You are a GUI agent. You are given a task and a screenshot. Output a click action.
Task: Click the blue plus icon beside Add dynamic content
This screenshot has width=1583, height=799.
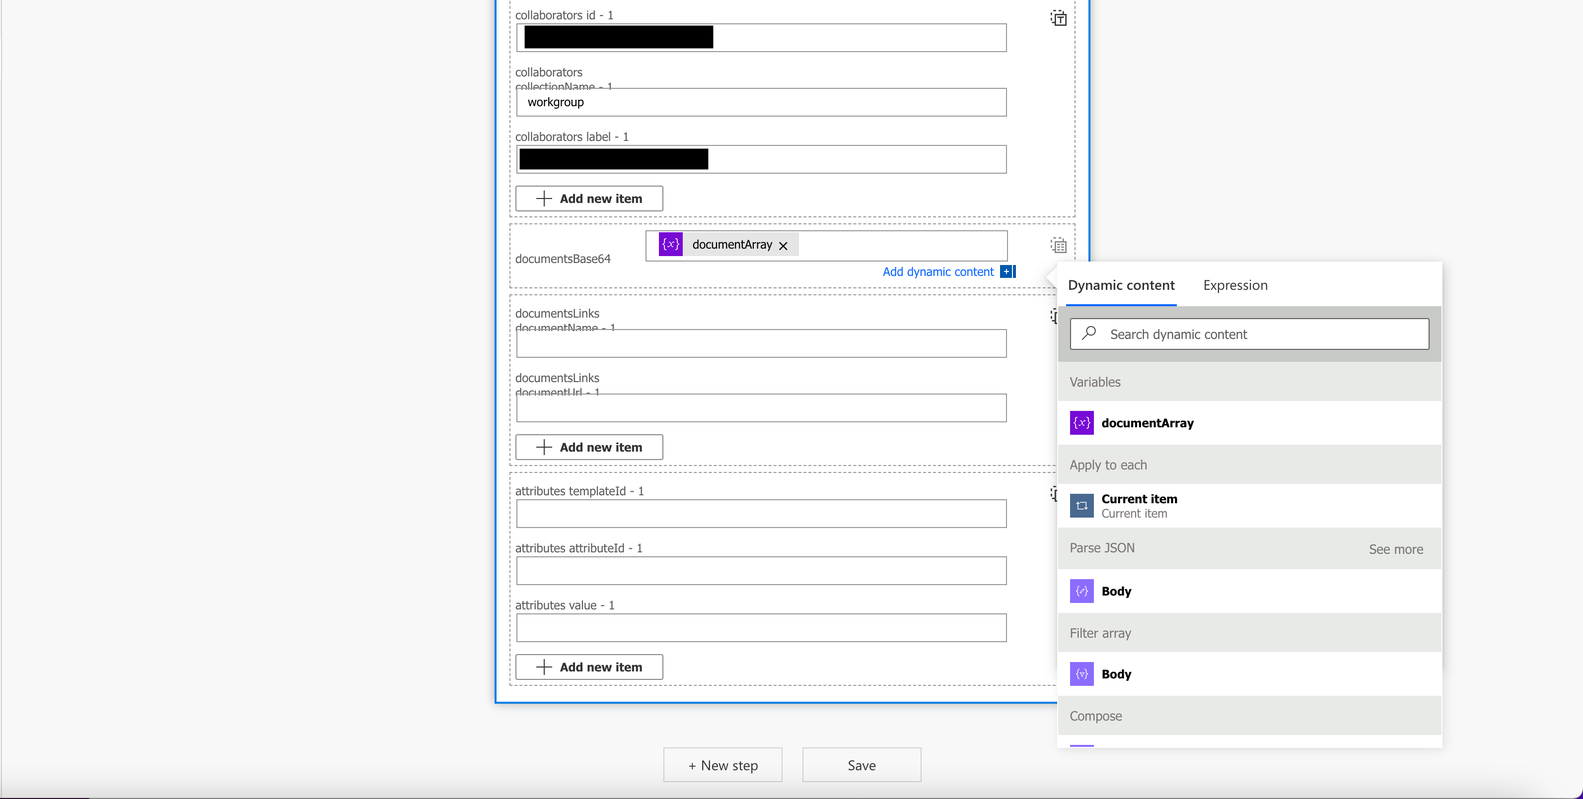click(x=1008, y=272)
